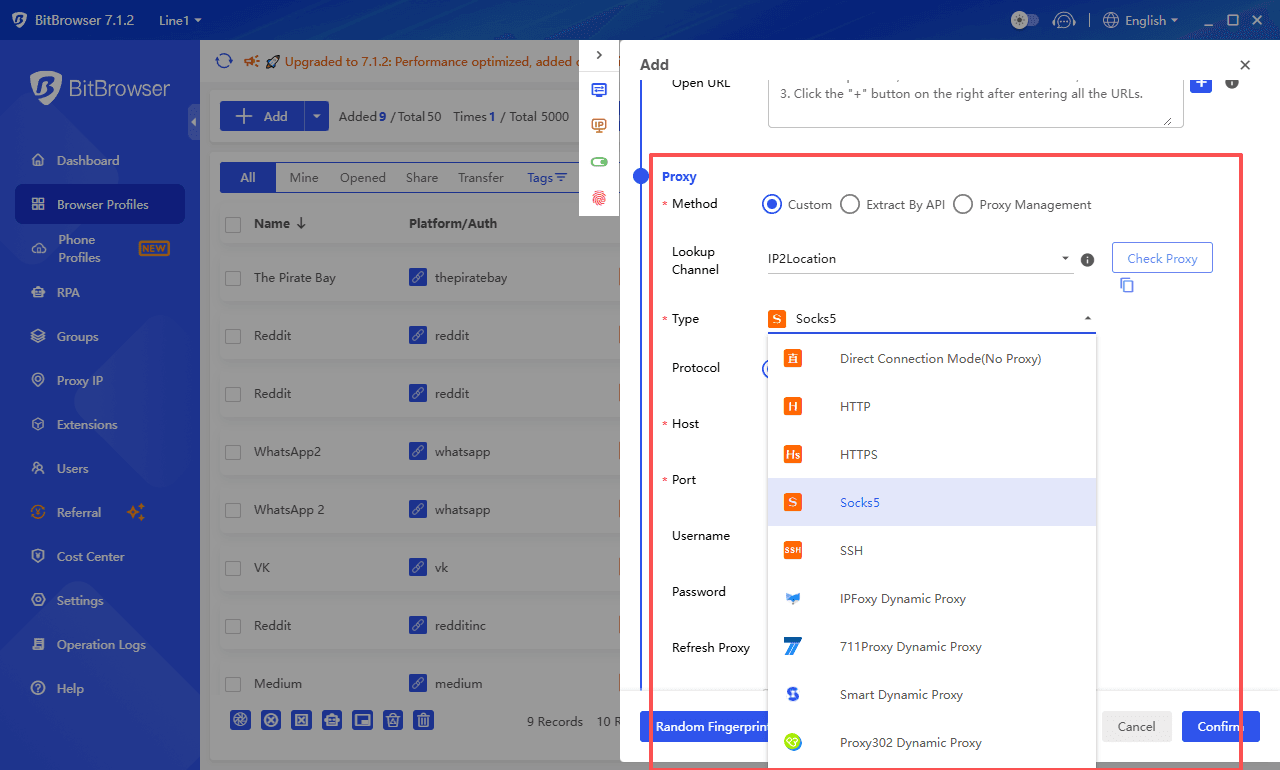Screen dimensions: 1280x770
Task: Select the Proxy Management radio button
Action: click(x=963, y=204)
